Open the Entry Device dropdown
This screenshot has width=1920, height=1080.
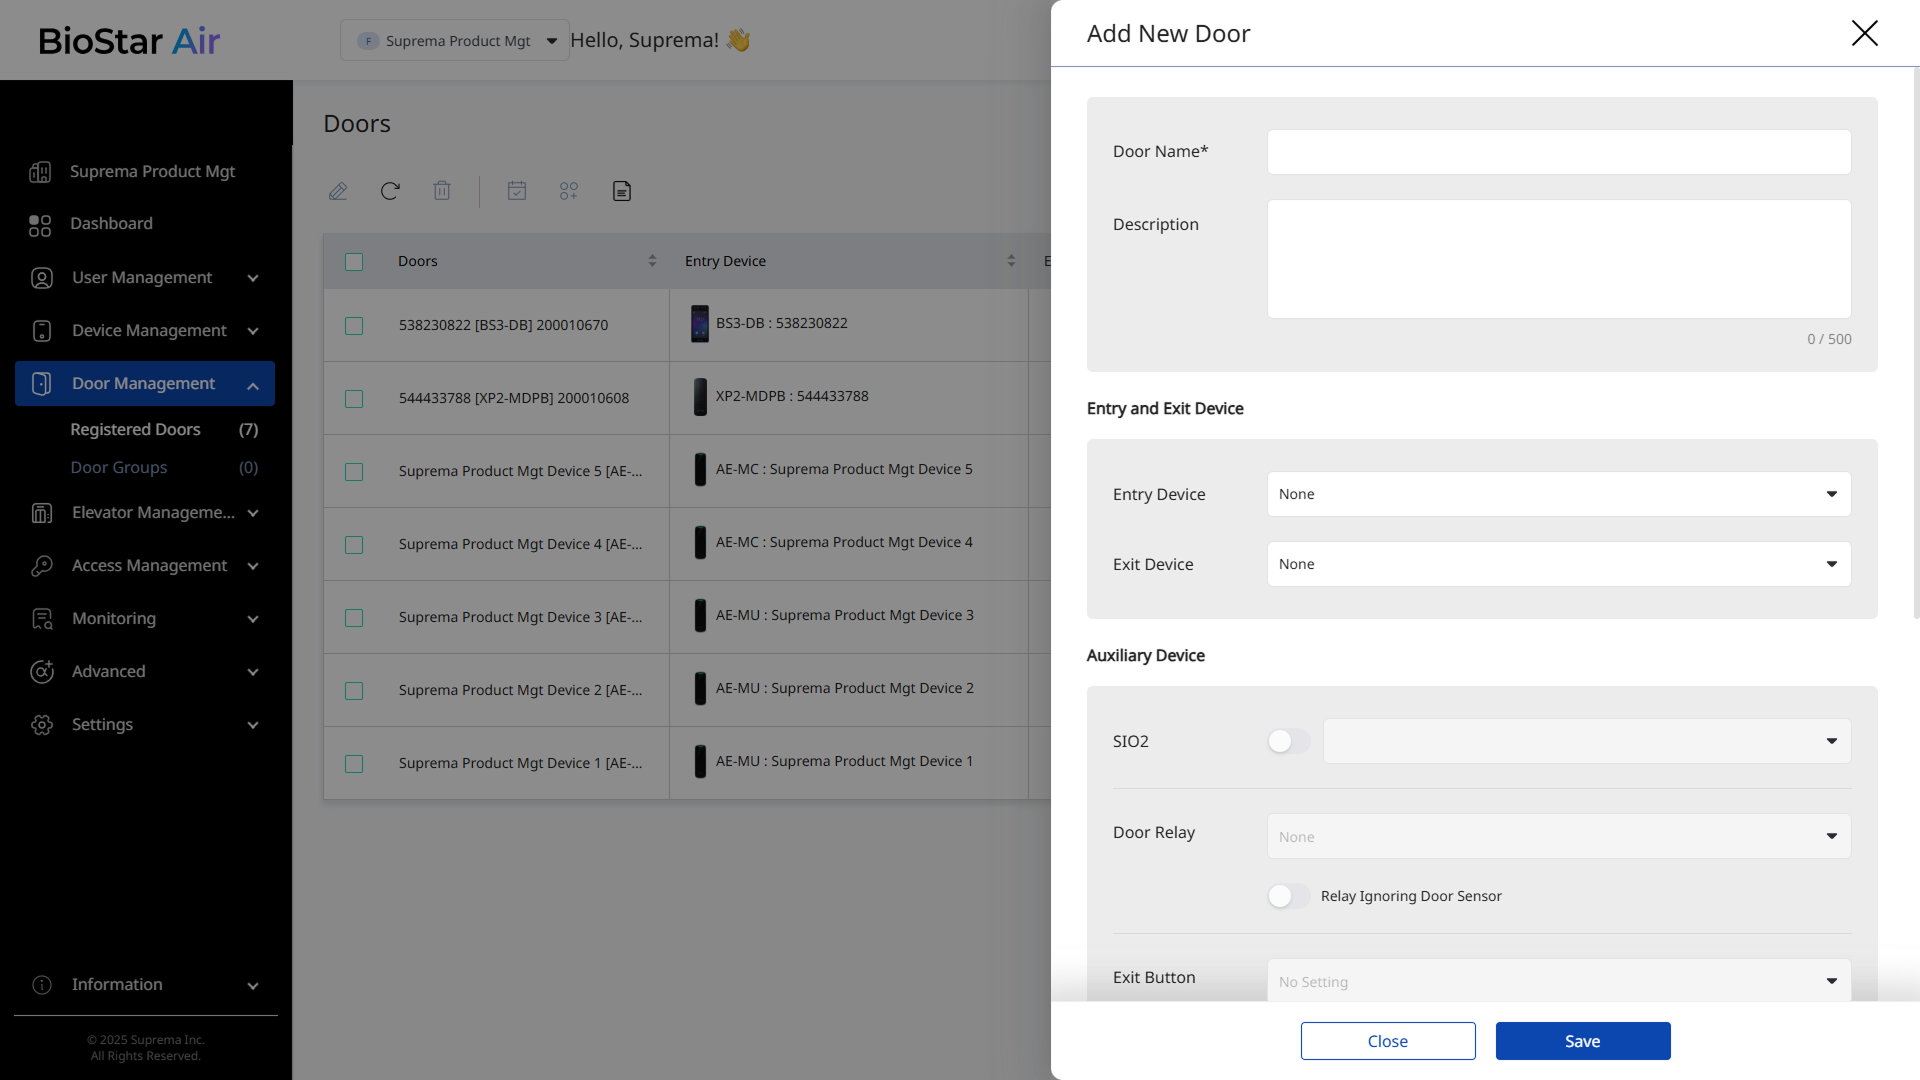1558,494
